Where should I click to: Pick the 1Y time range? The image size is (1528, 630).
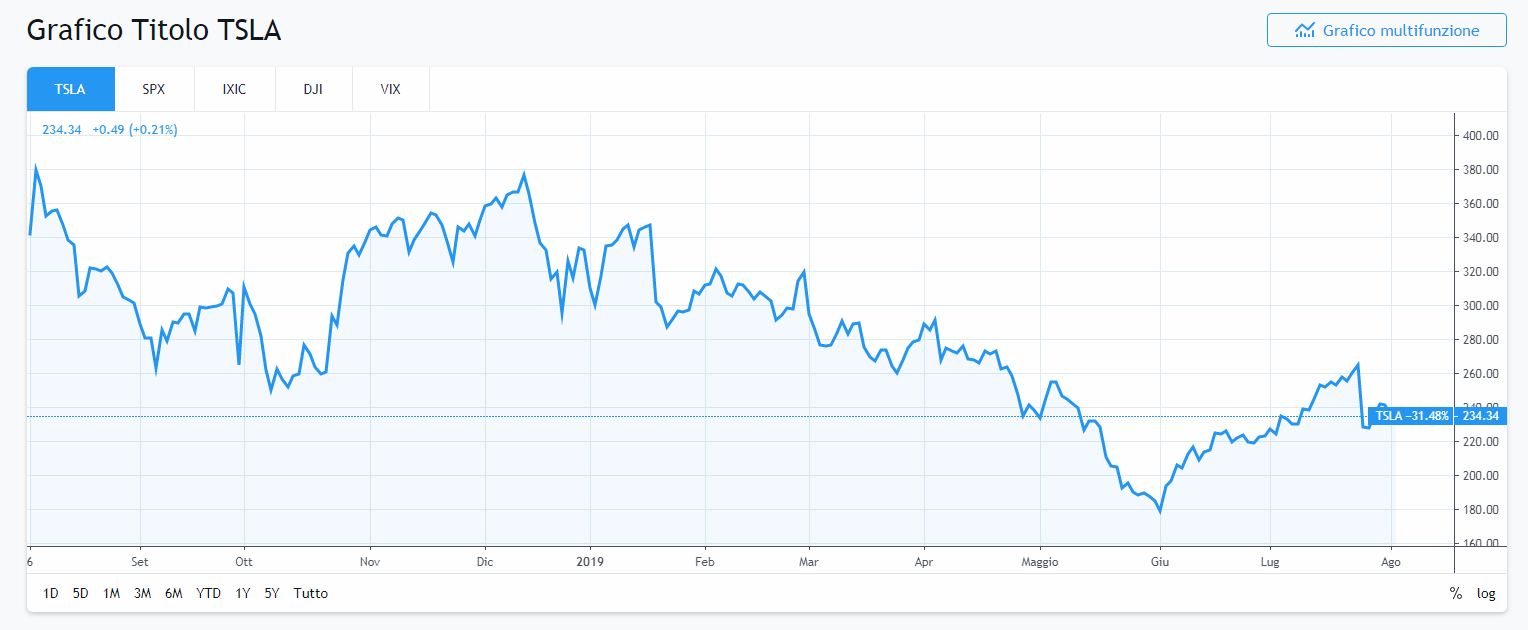point(243,593)
